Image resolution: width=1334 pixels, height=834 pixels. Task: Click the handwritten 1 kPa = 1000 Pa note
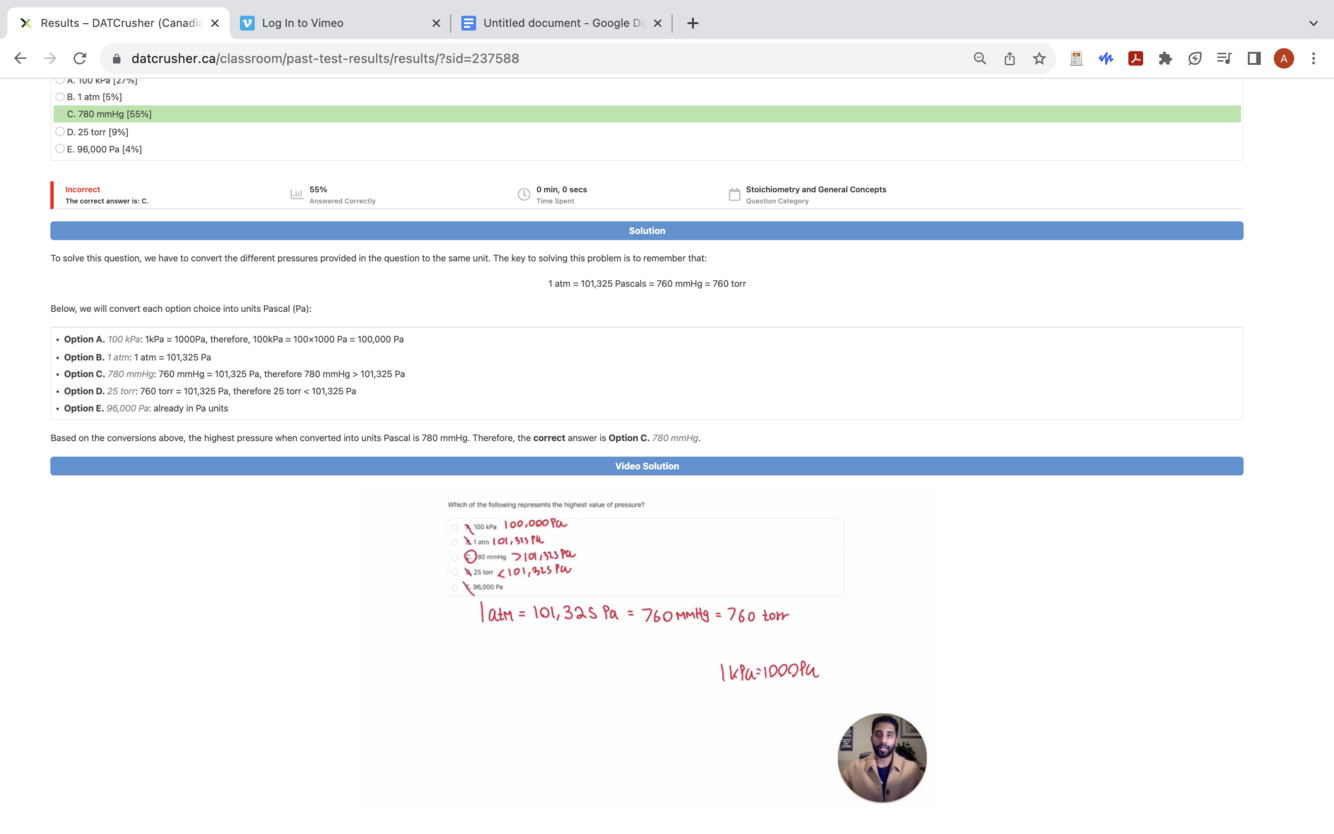point(769,672)
